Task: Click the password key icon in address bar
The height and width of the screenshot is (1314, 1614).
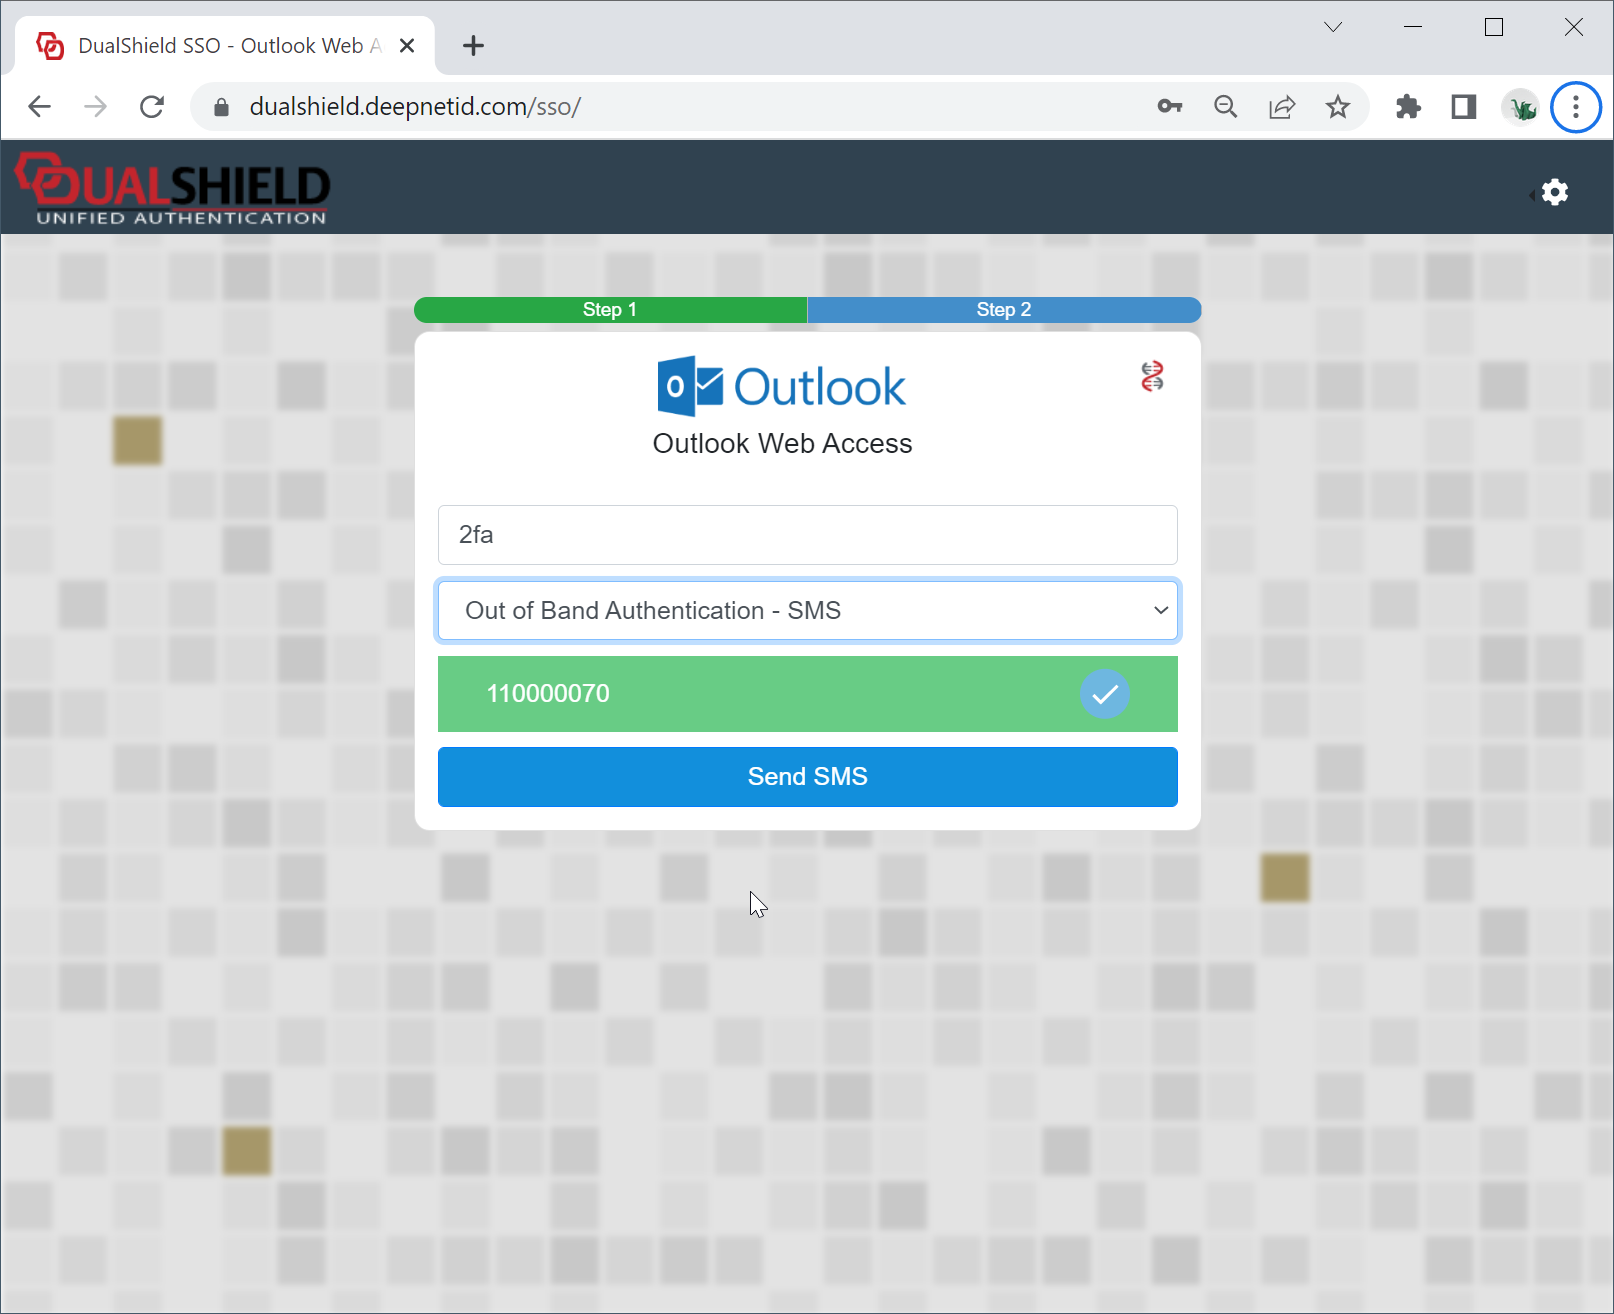Action: (1169, 107)
